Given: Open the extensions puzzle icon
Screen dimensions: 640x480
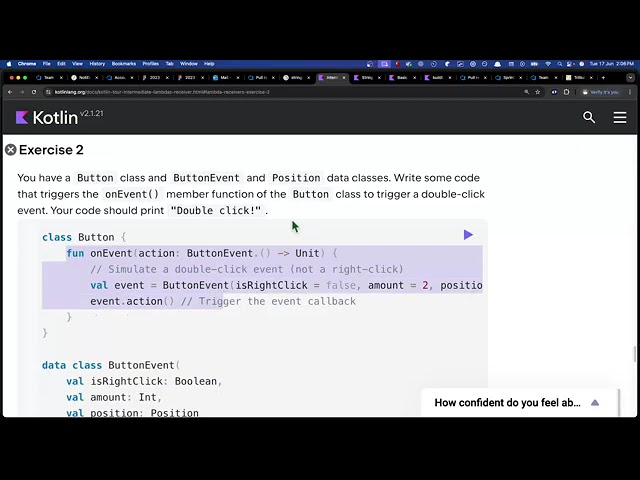Looking at the screenshot, I should (x=566, y=92).
